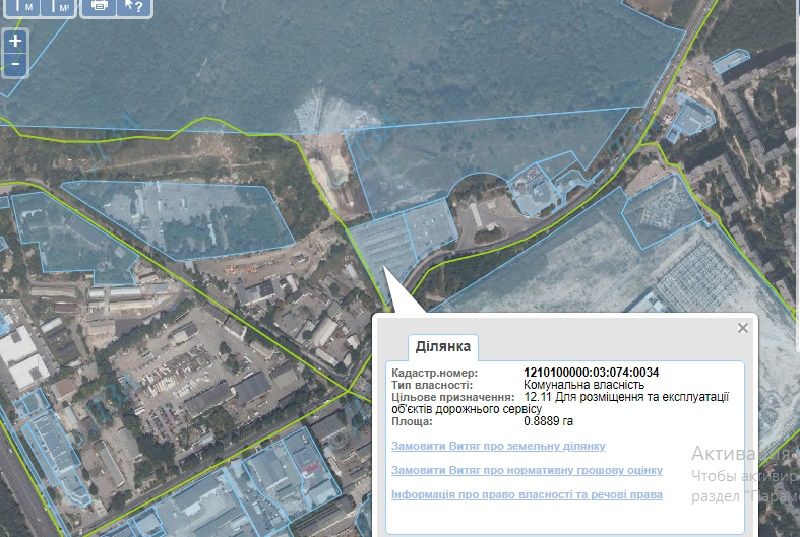Activate the parcel info query tool
The width and height of the screenshot is (800, 537).
click(134, 6)
